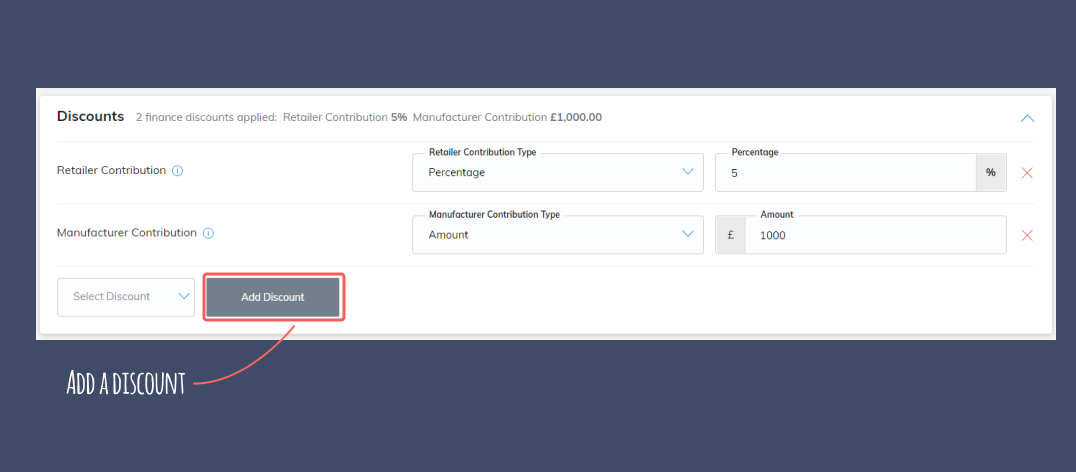Collapse the Discounts section chevron
The width and height of the screenshot is (1076, 472).
(1027, 118)
